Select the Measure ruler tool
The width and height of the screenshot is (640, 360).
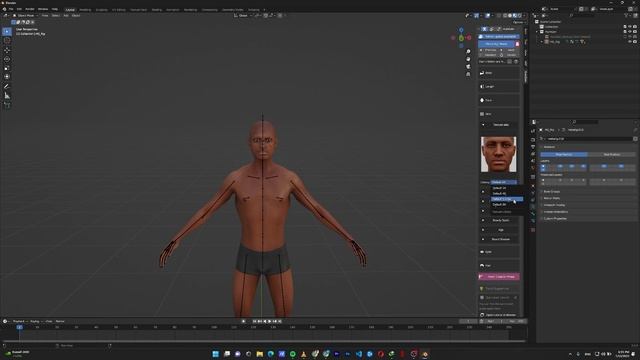pos(7,96)
